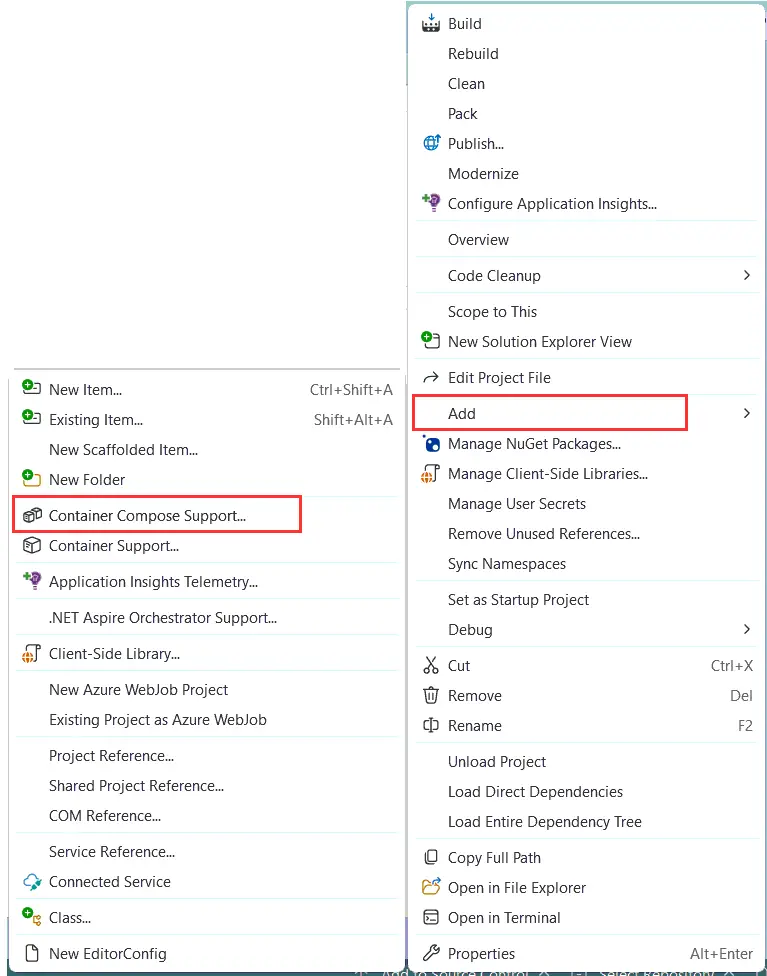This screenshot has height=976, width=767.
Task: Click the Build hammer icon
Action: [430, 23]
